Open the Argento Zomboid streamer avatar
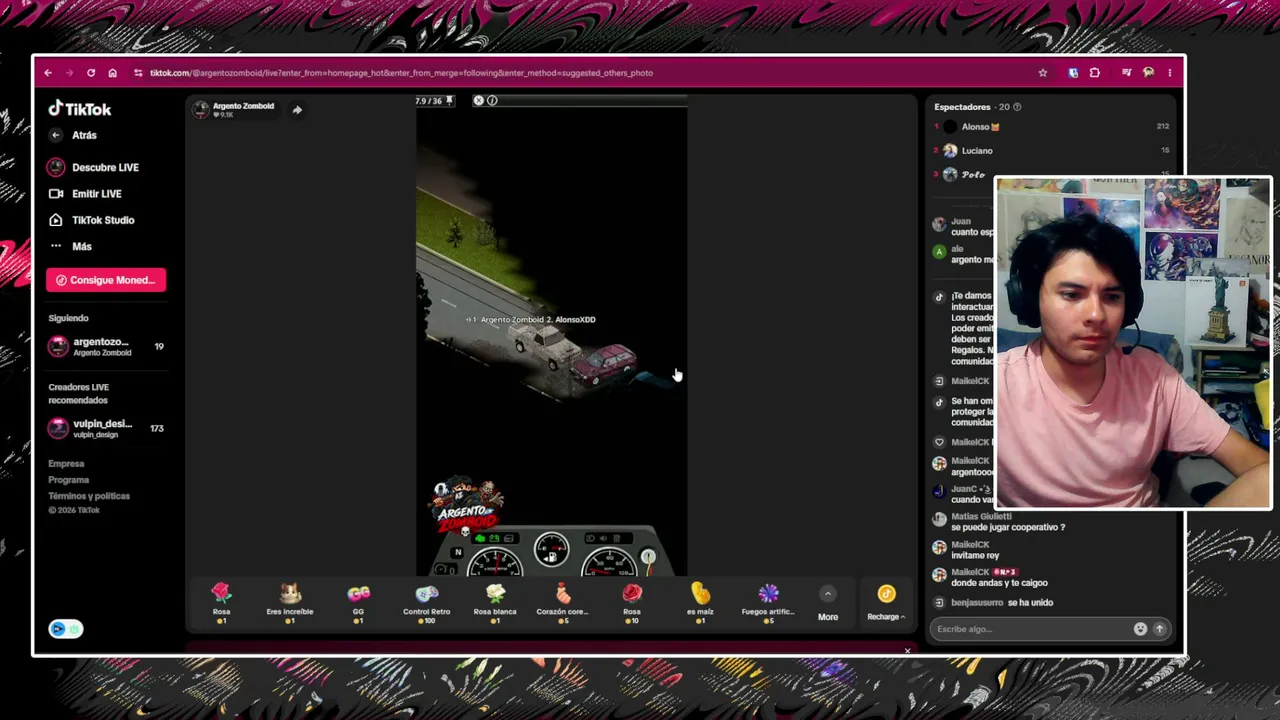Image resolution: width=1280 pixels, height=720 pixels. (201, 109)
